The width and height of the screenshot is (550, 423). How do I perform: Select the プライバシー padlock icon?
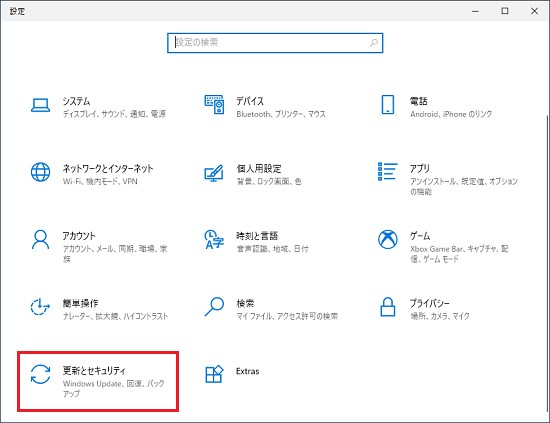tap(388, 307)
